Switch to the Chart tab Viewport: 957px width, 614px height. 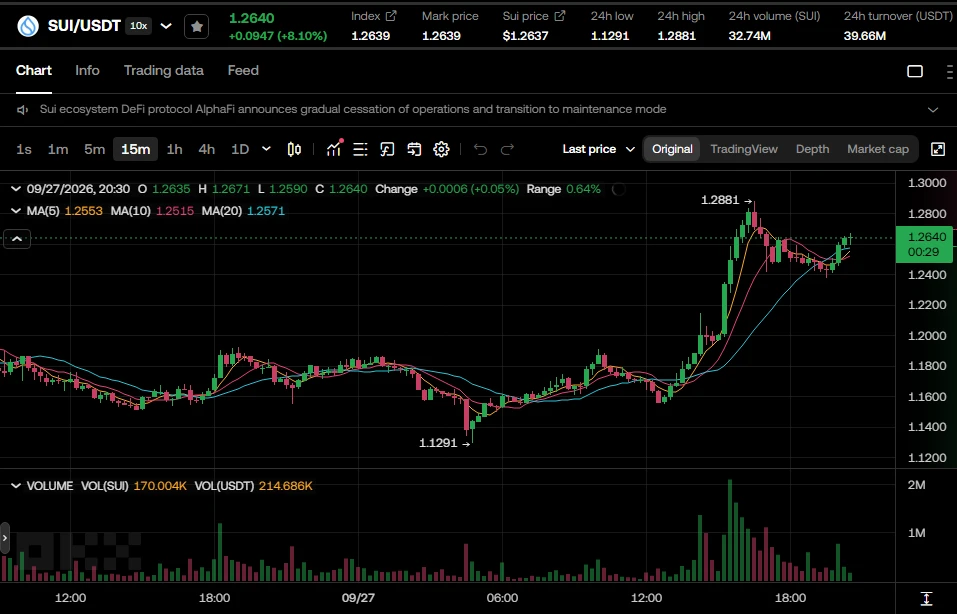pos(34,71)
